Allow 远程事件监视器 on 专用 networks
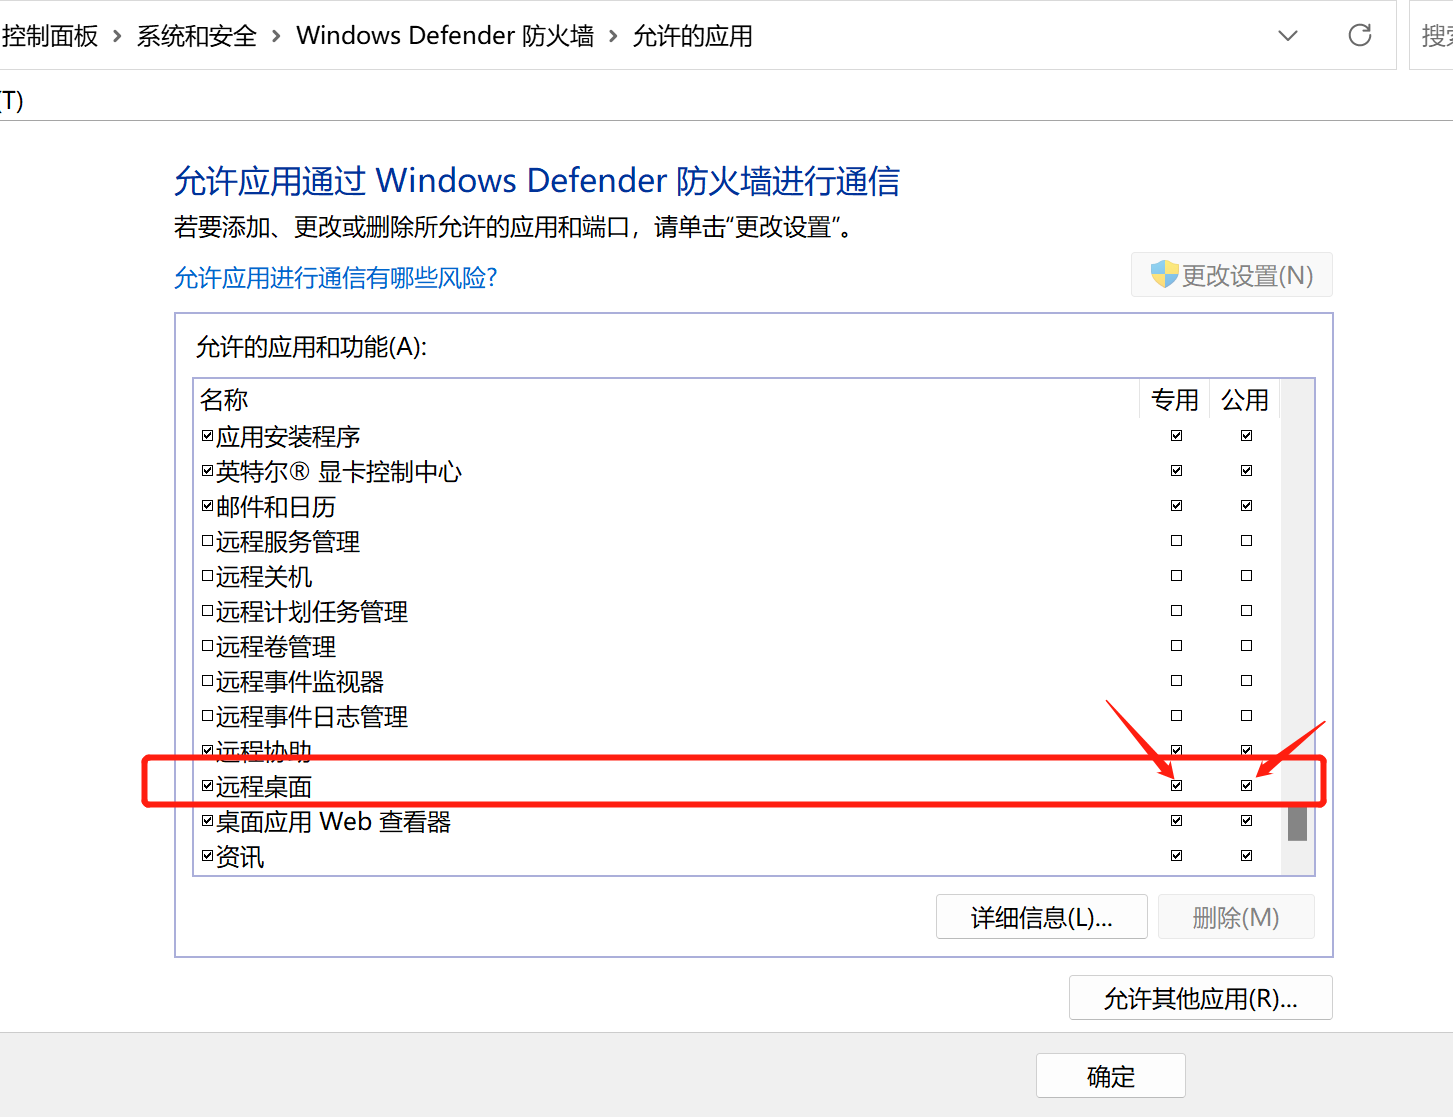Viewport: 1453px width, 1117px height. tap(1176, 681)
